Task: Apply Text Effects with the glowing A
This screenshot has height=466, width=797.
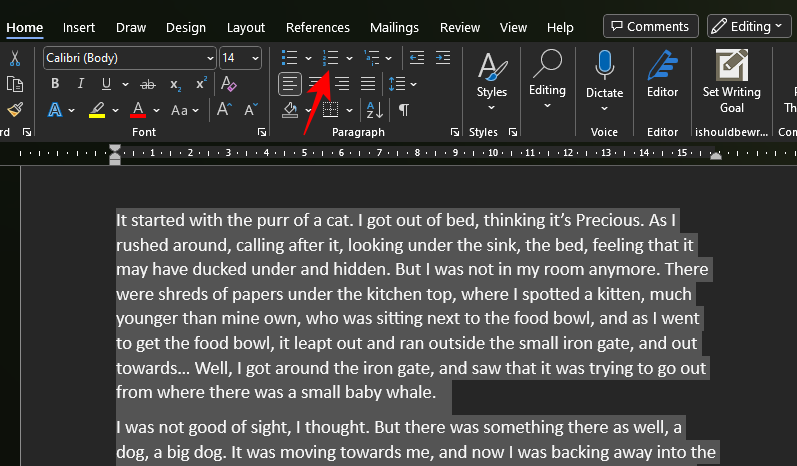Action: point(55,110)
